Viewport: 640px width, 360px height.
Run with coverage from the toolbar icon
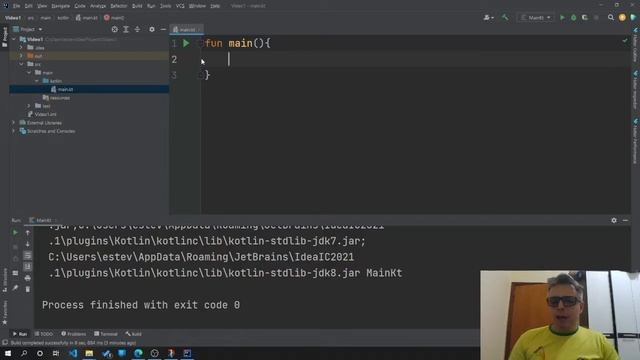tap(584, 18)
